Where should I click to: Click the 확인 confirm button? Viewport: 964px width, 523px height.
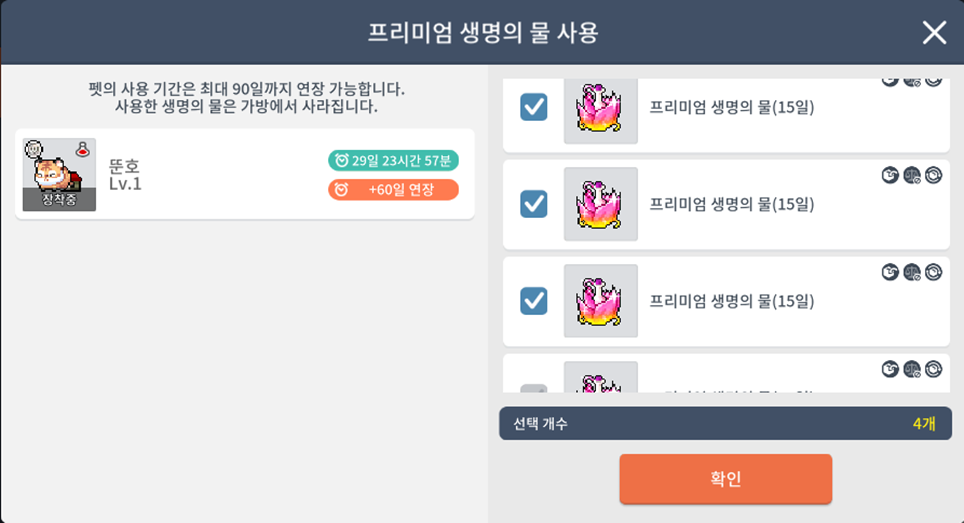tap(725, 479)
